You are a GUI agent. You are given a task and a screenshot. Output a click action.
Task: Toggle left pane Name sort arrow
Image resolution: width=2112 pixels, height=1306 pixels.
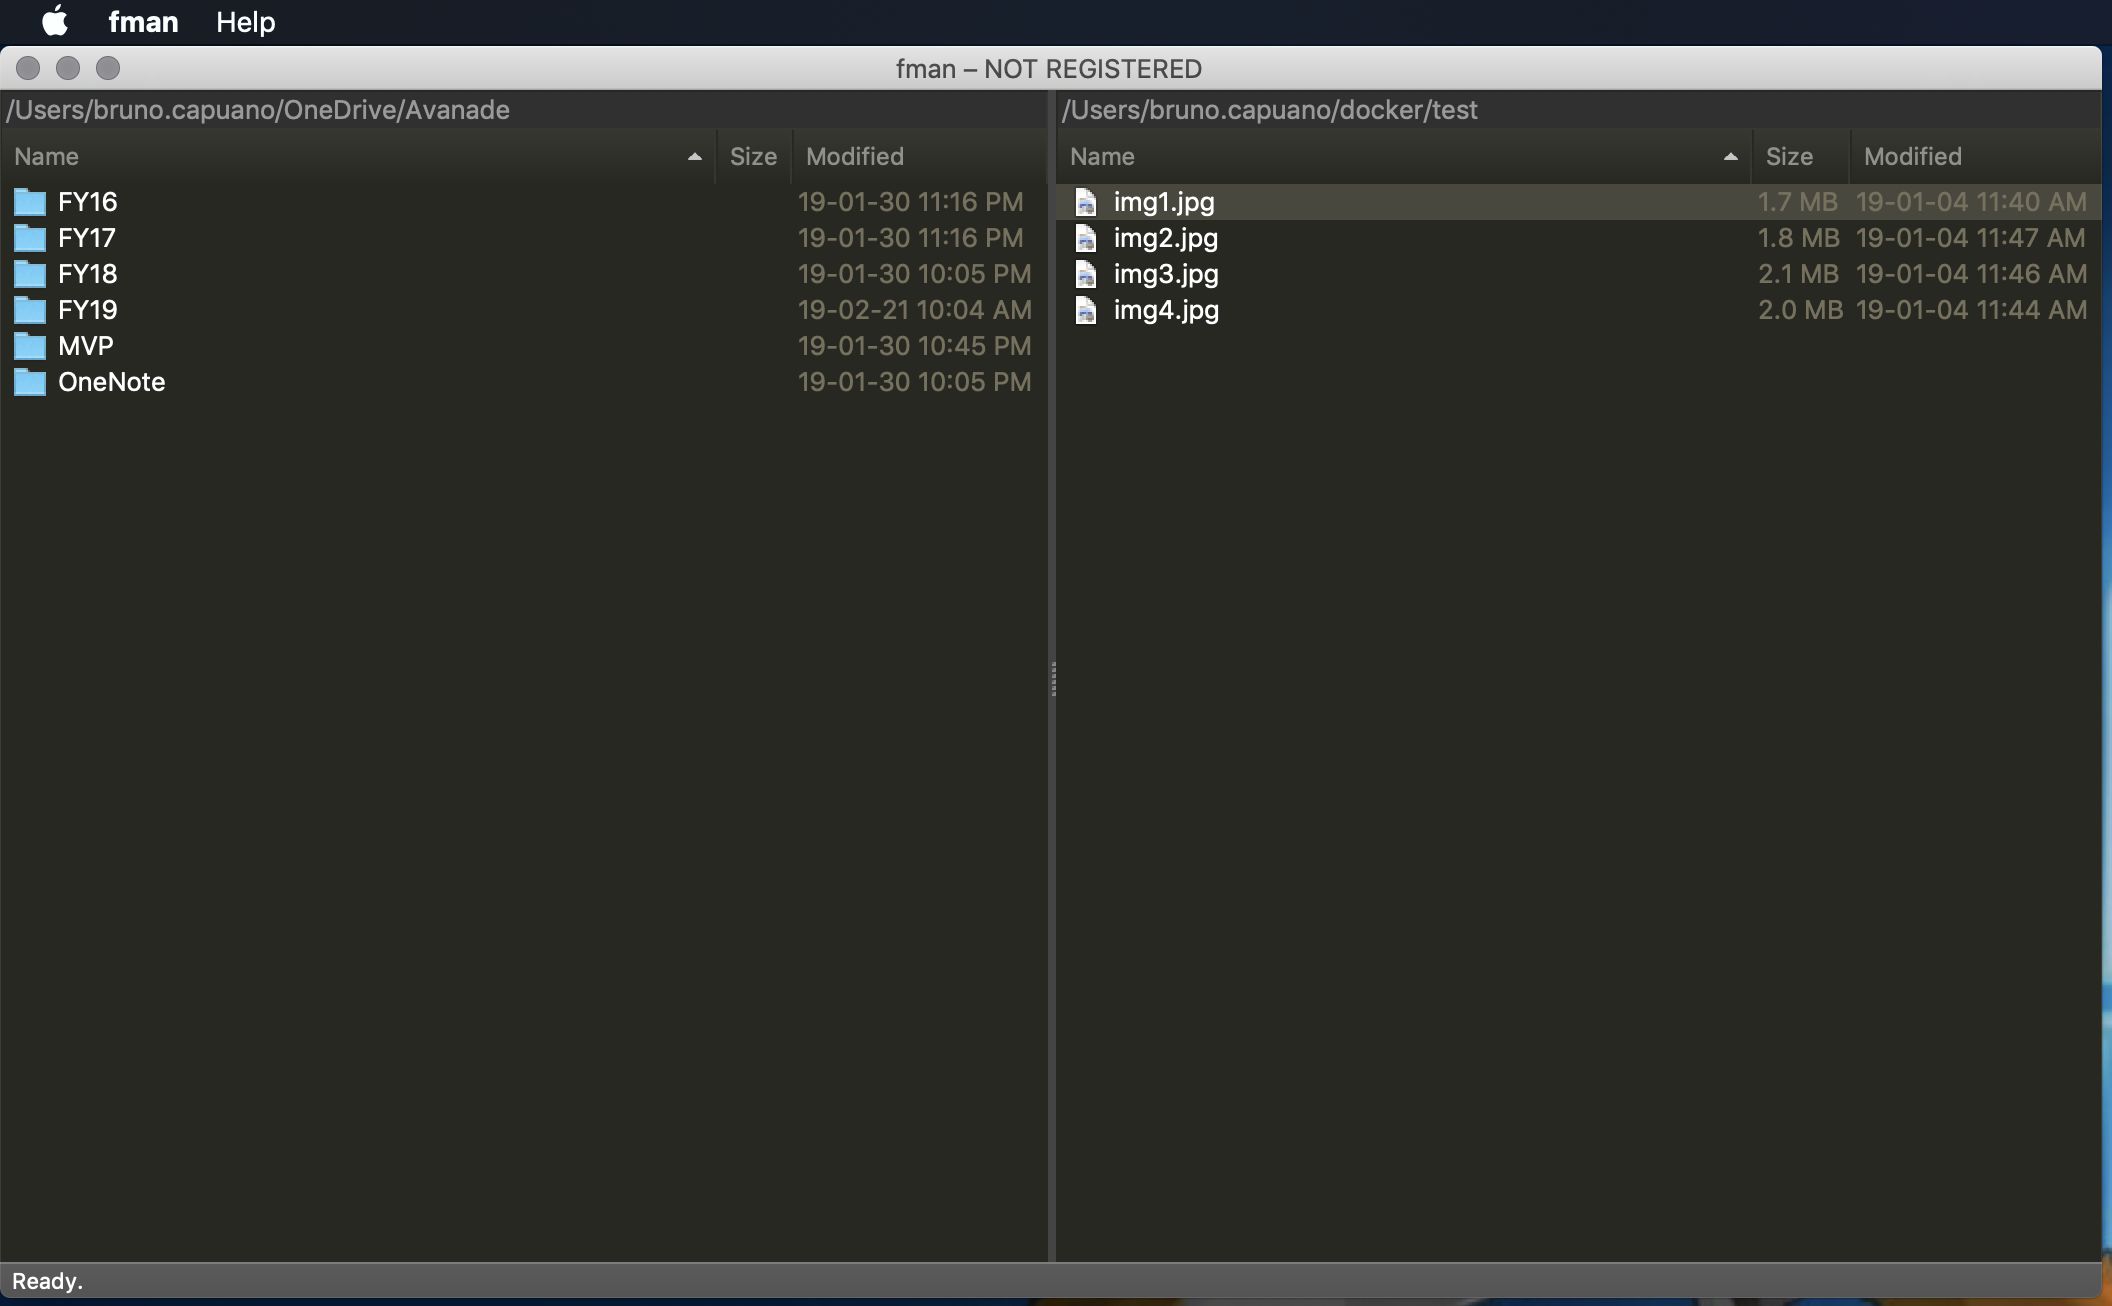[695, 157]
